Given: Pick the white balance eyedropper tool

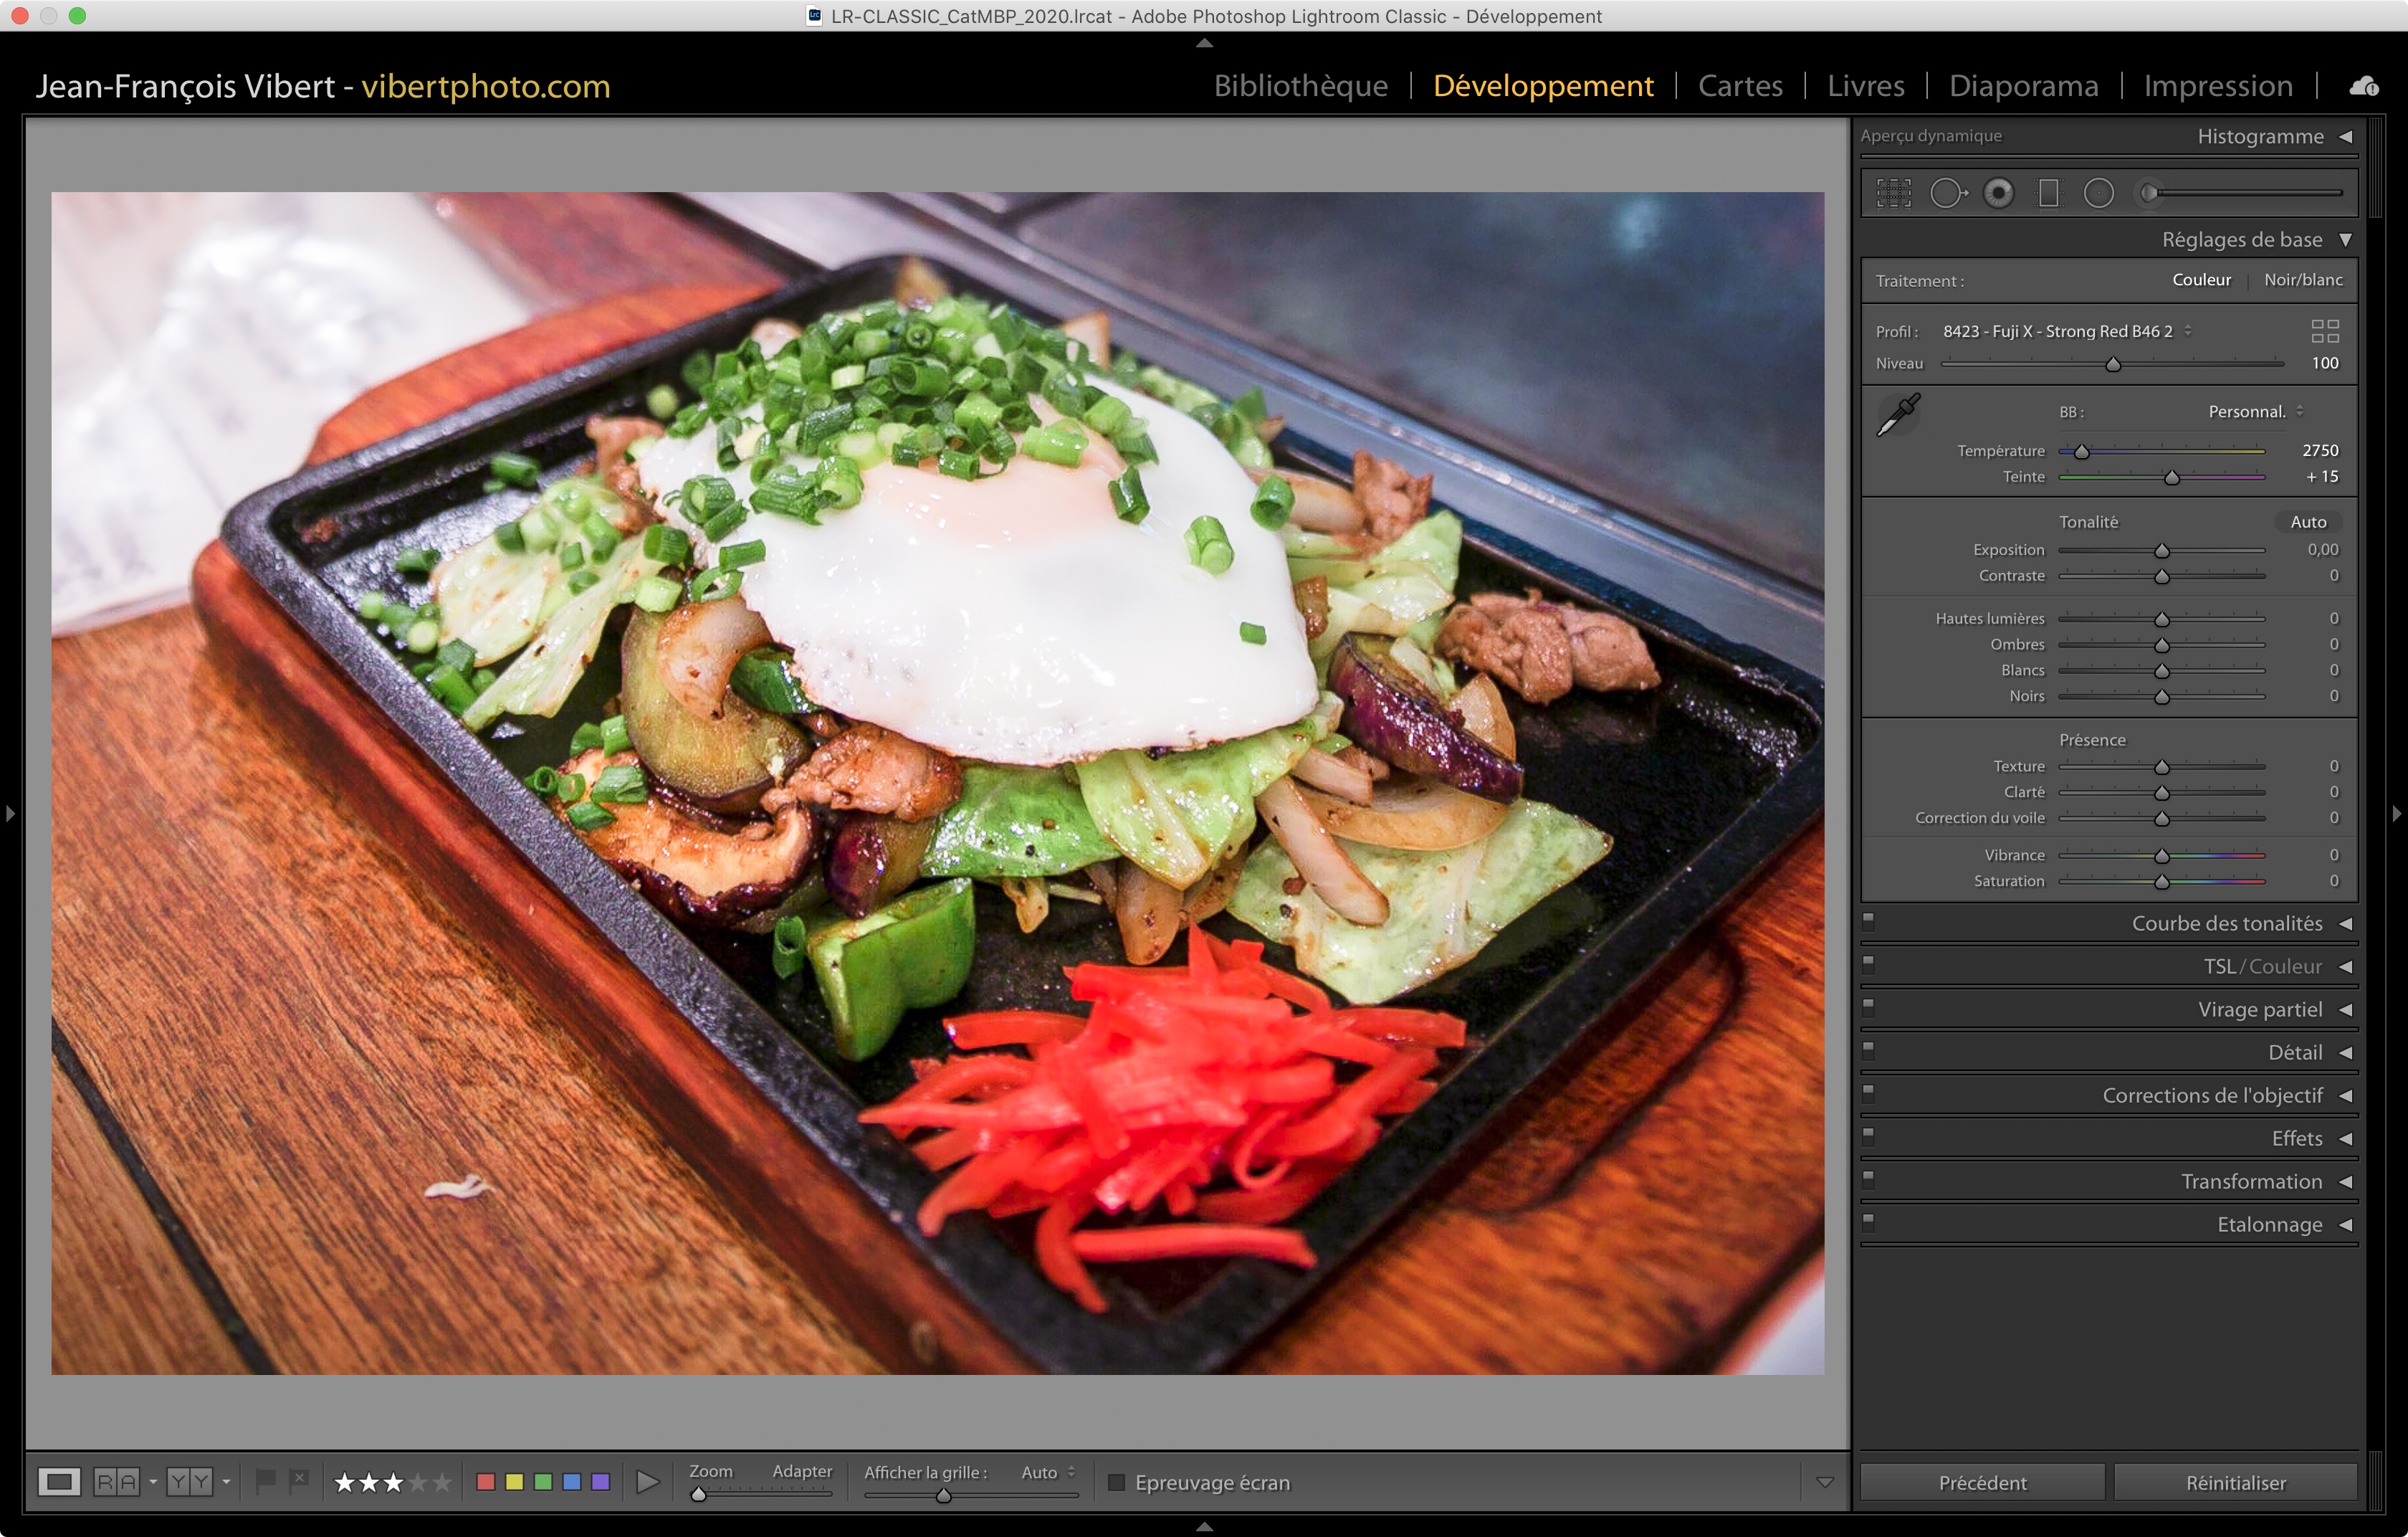Looking at the screenshot, I should coord(1898,414).
